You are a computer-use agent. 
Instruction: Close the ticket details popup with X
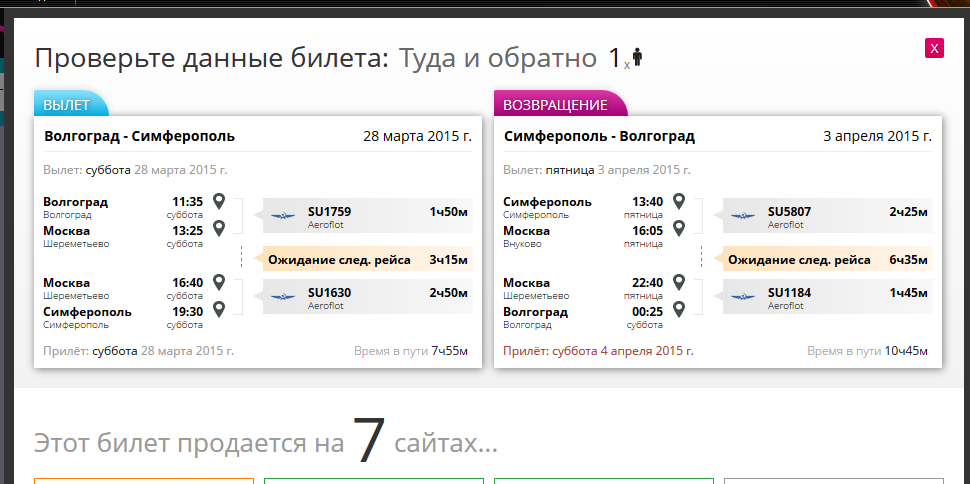pos(934,48)
